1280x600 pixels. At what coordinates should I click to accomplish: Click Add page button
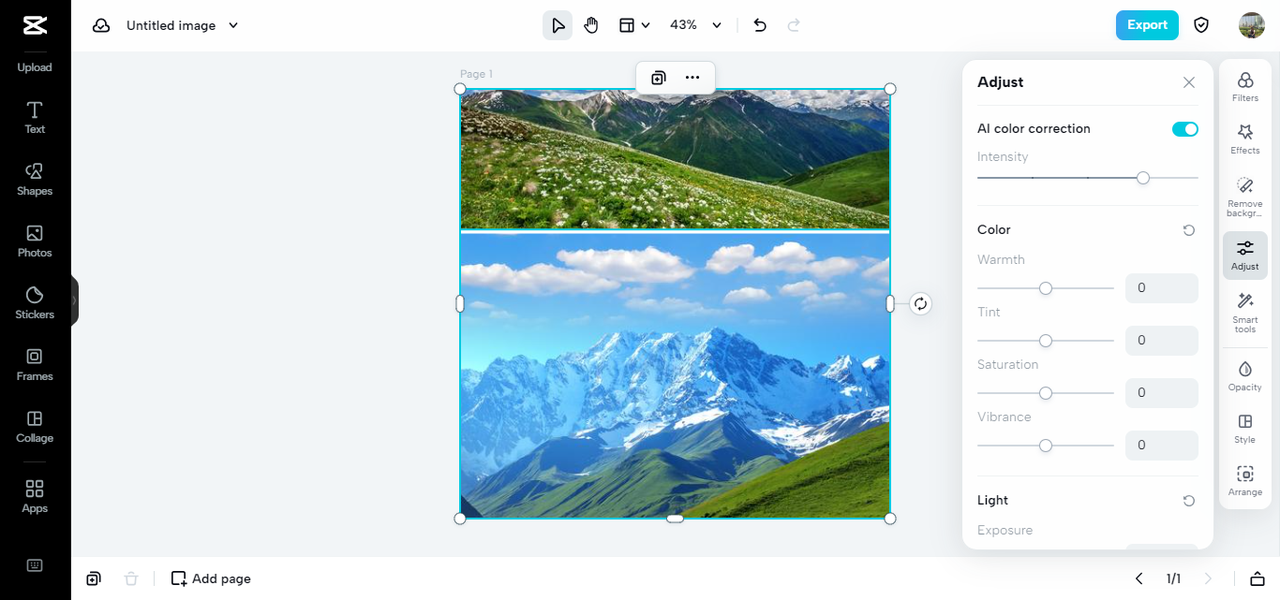coord(211,578)
